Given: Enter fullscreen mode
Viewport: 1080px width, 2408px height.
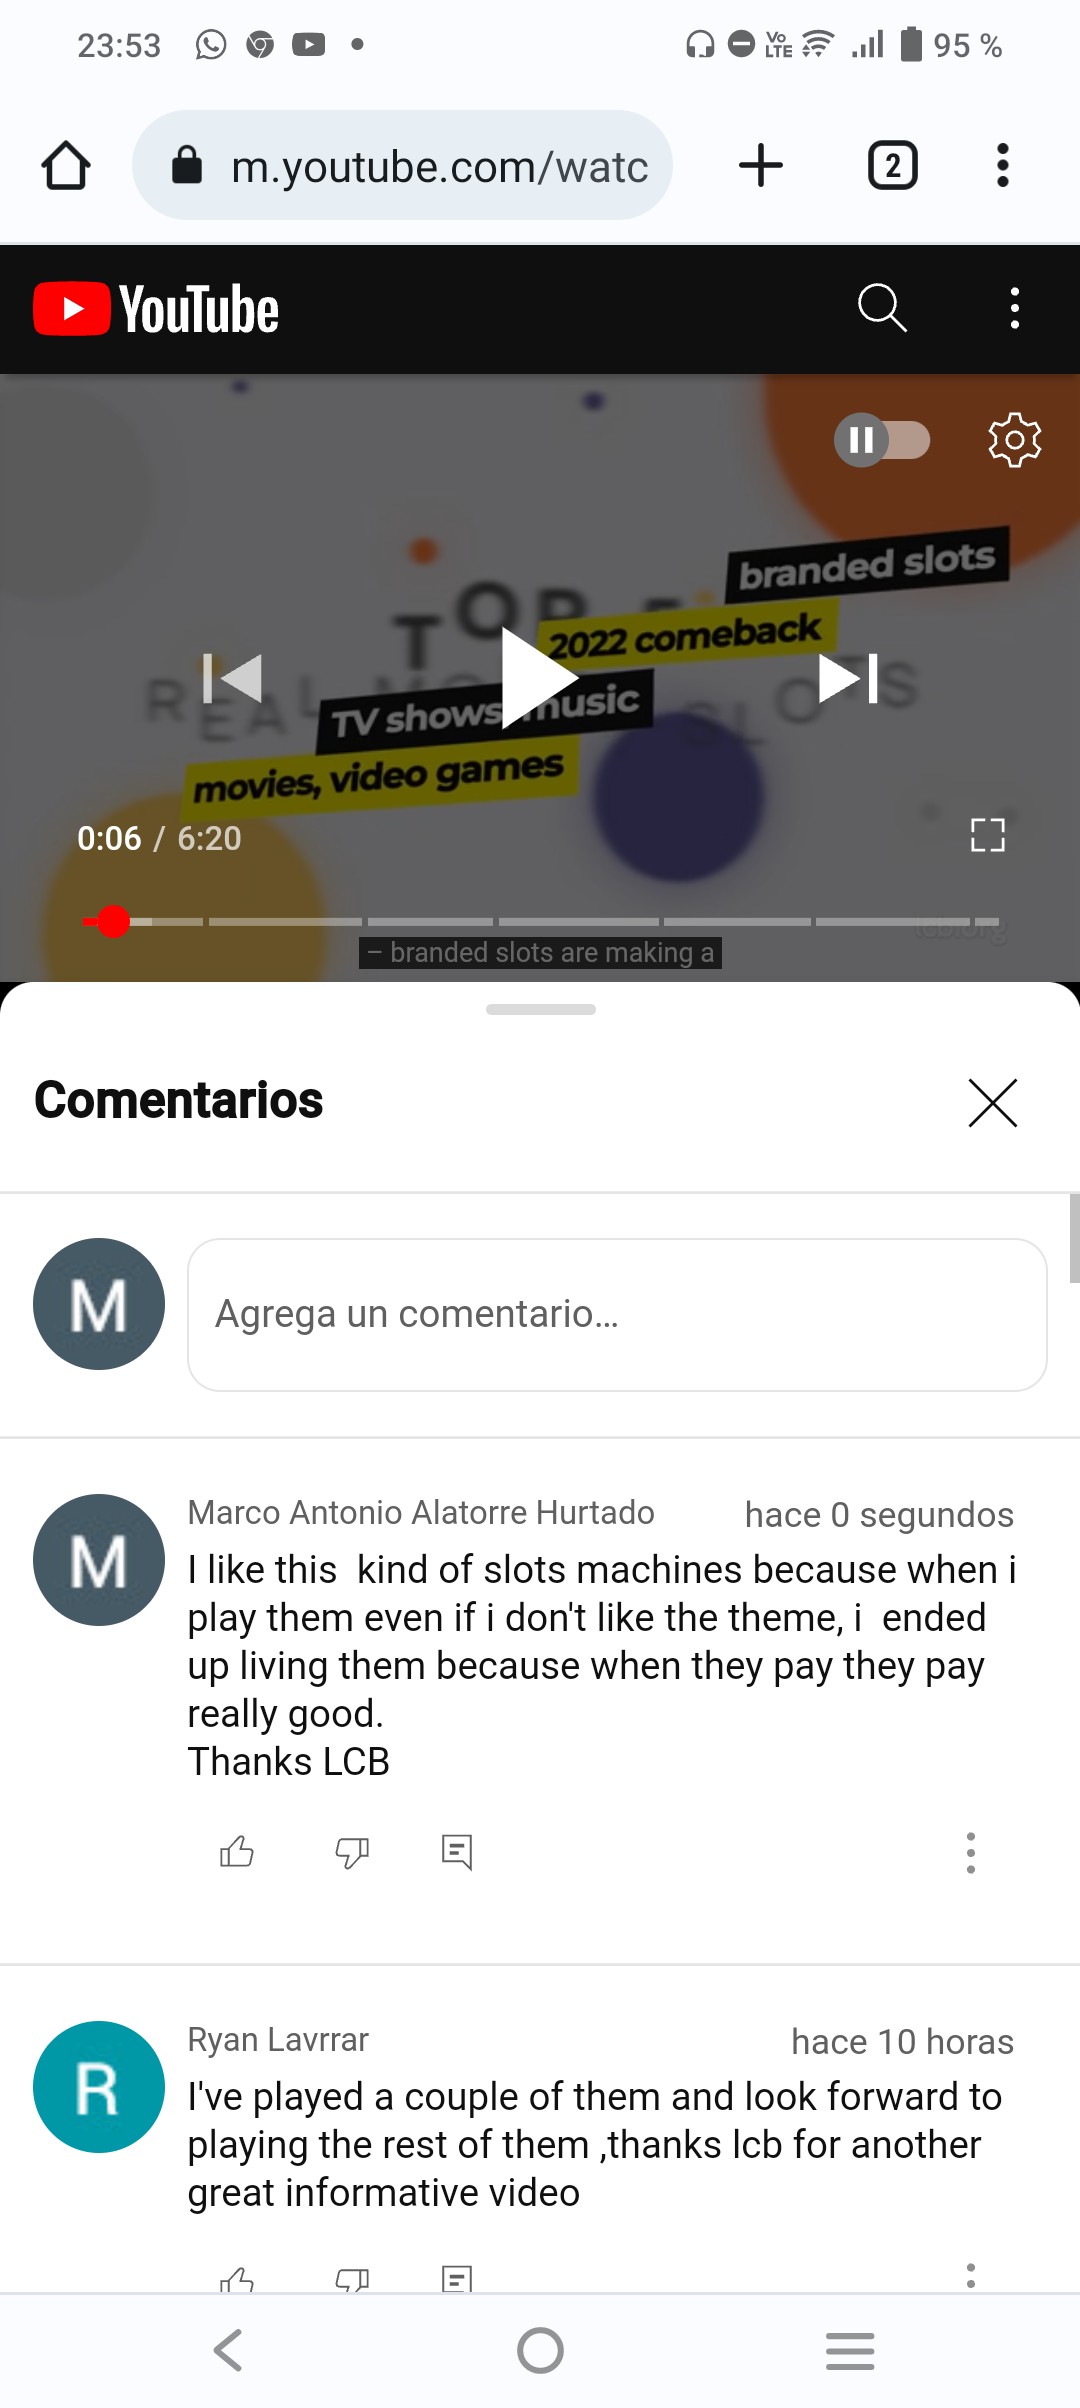Looking at the screenshot, I should click(x=987, y=835).
